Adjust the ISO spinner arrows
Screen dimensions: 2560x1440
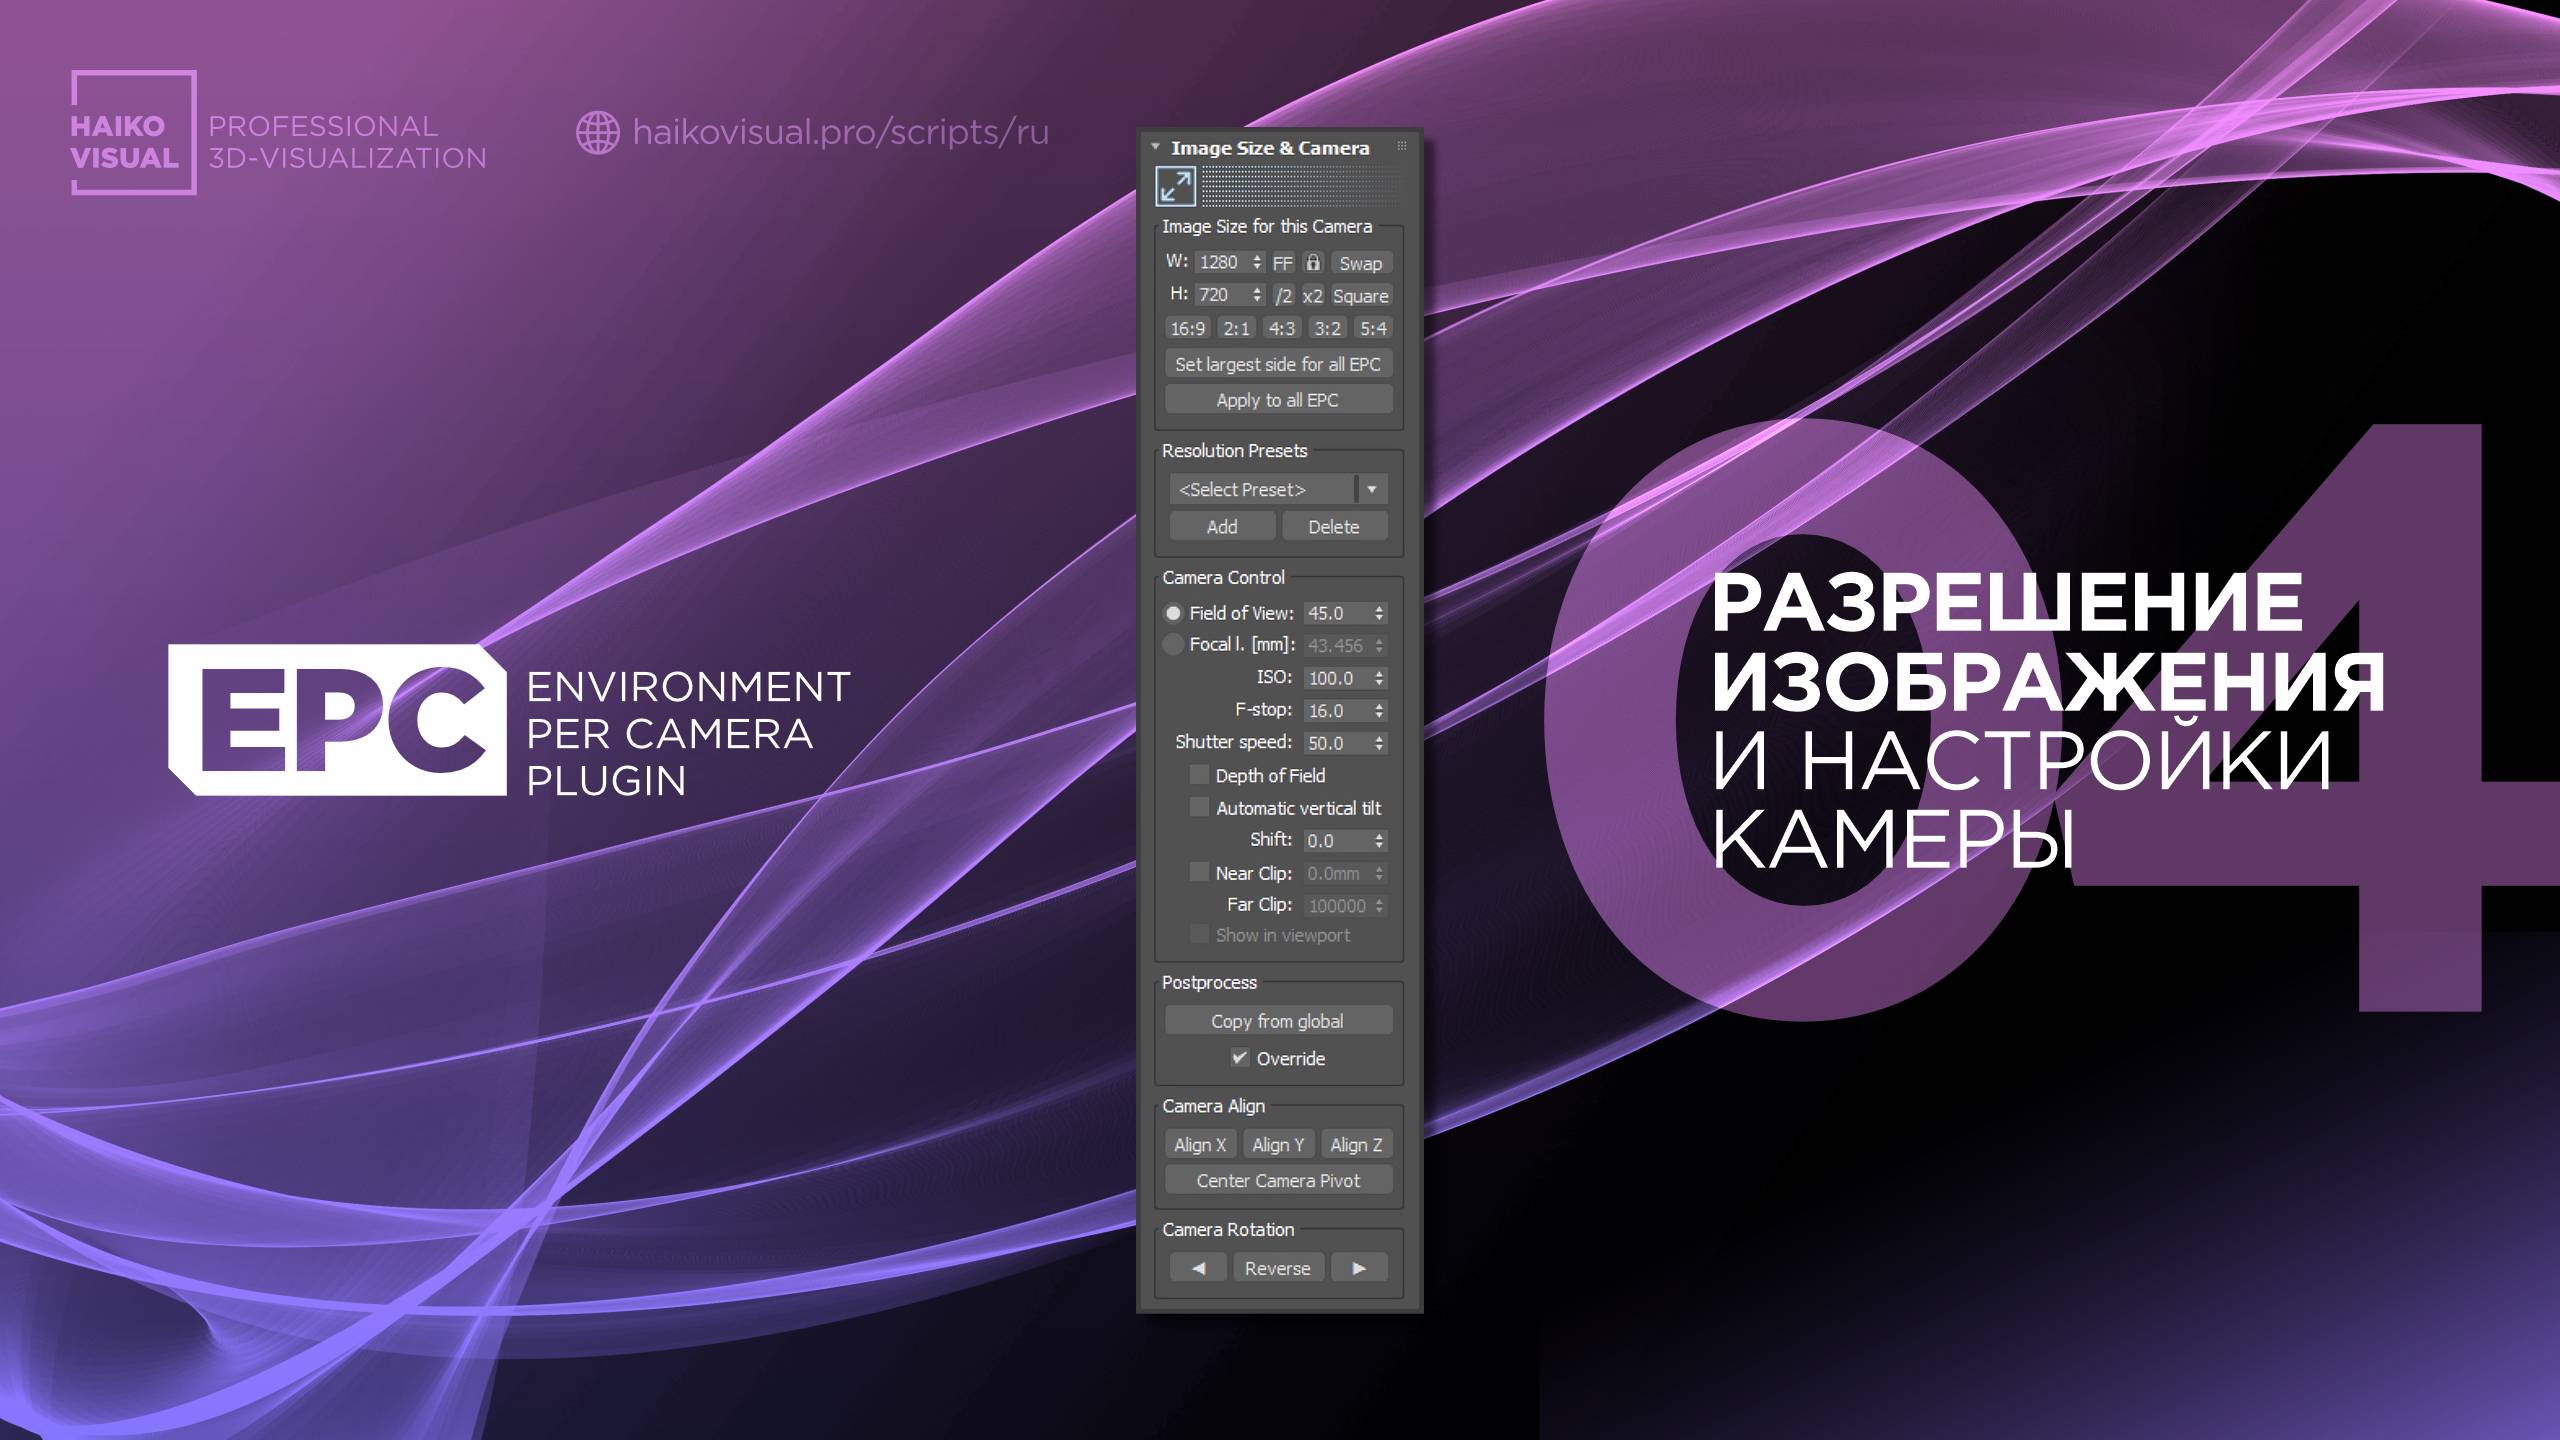coord(1380,678)
